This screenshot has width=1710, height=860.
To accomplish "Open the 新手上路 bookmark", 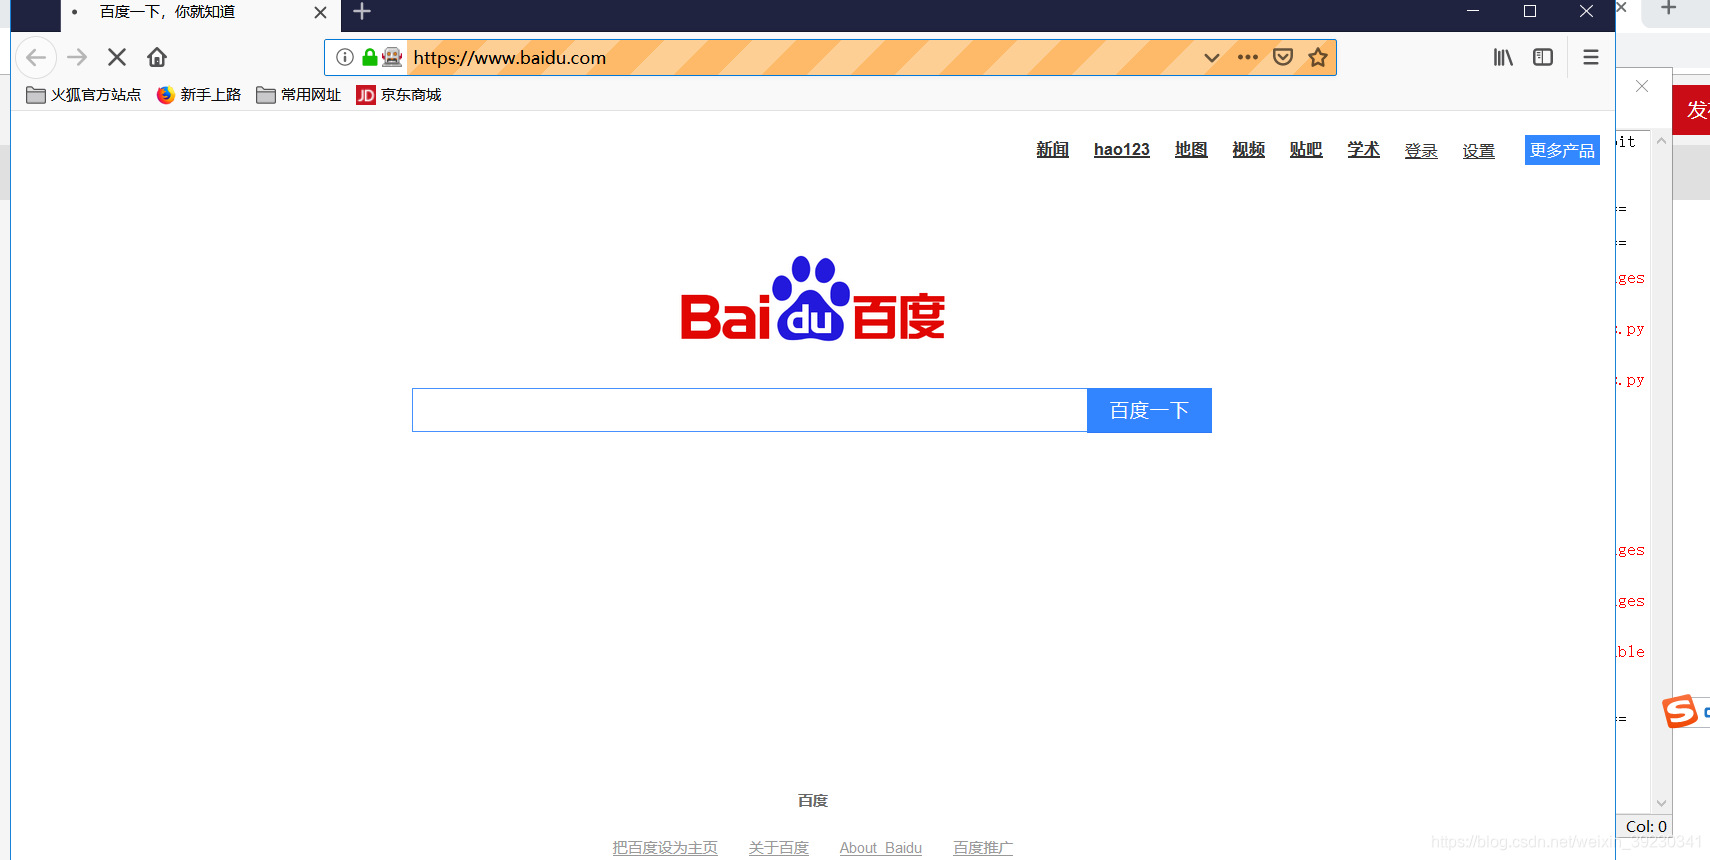I will click(x=199, y=95).
